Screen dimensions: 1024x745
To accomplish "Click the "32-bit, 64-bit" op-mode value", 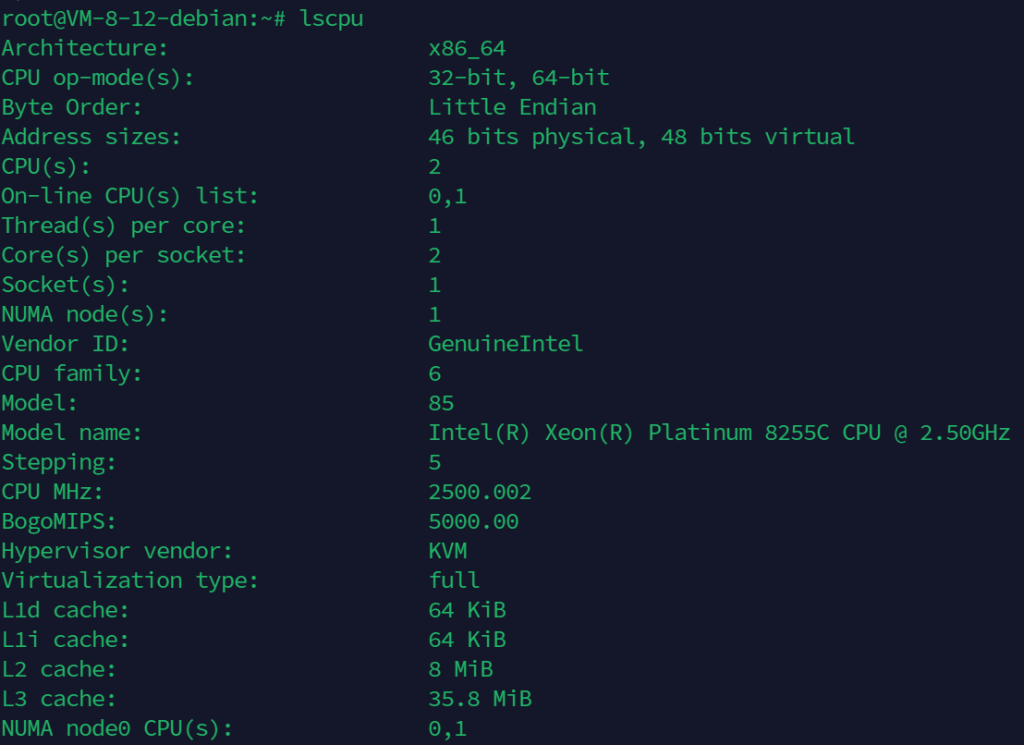I will pos(518,78).
